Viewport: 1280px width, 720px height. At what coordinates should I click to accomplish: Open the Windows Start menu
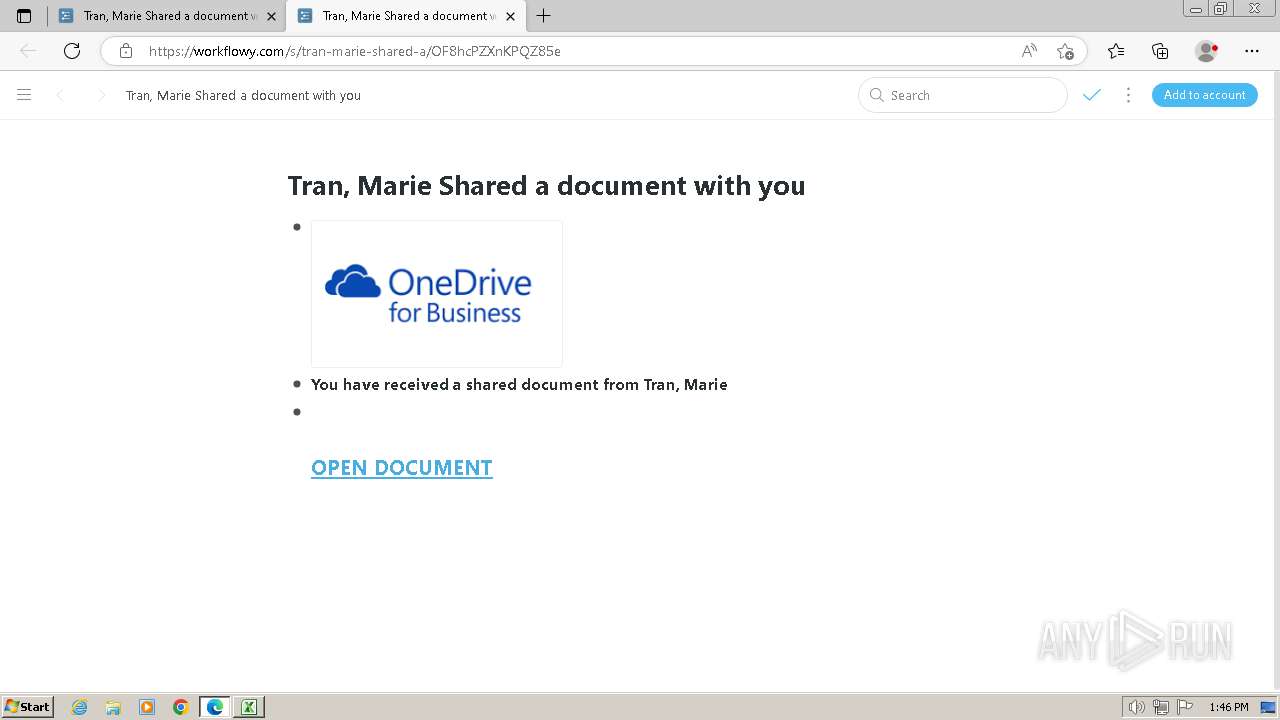coord(28,707)
